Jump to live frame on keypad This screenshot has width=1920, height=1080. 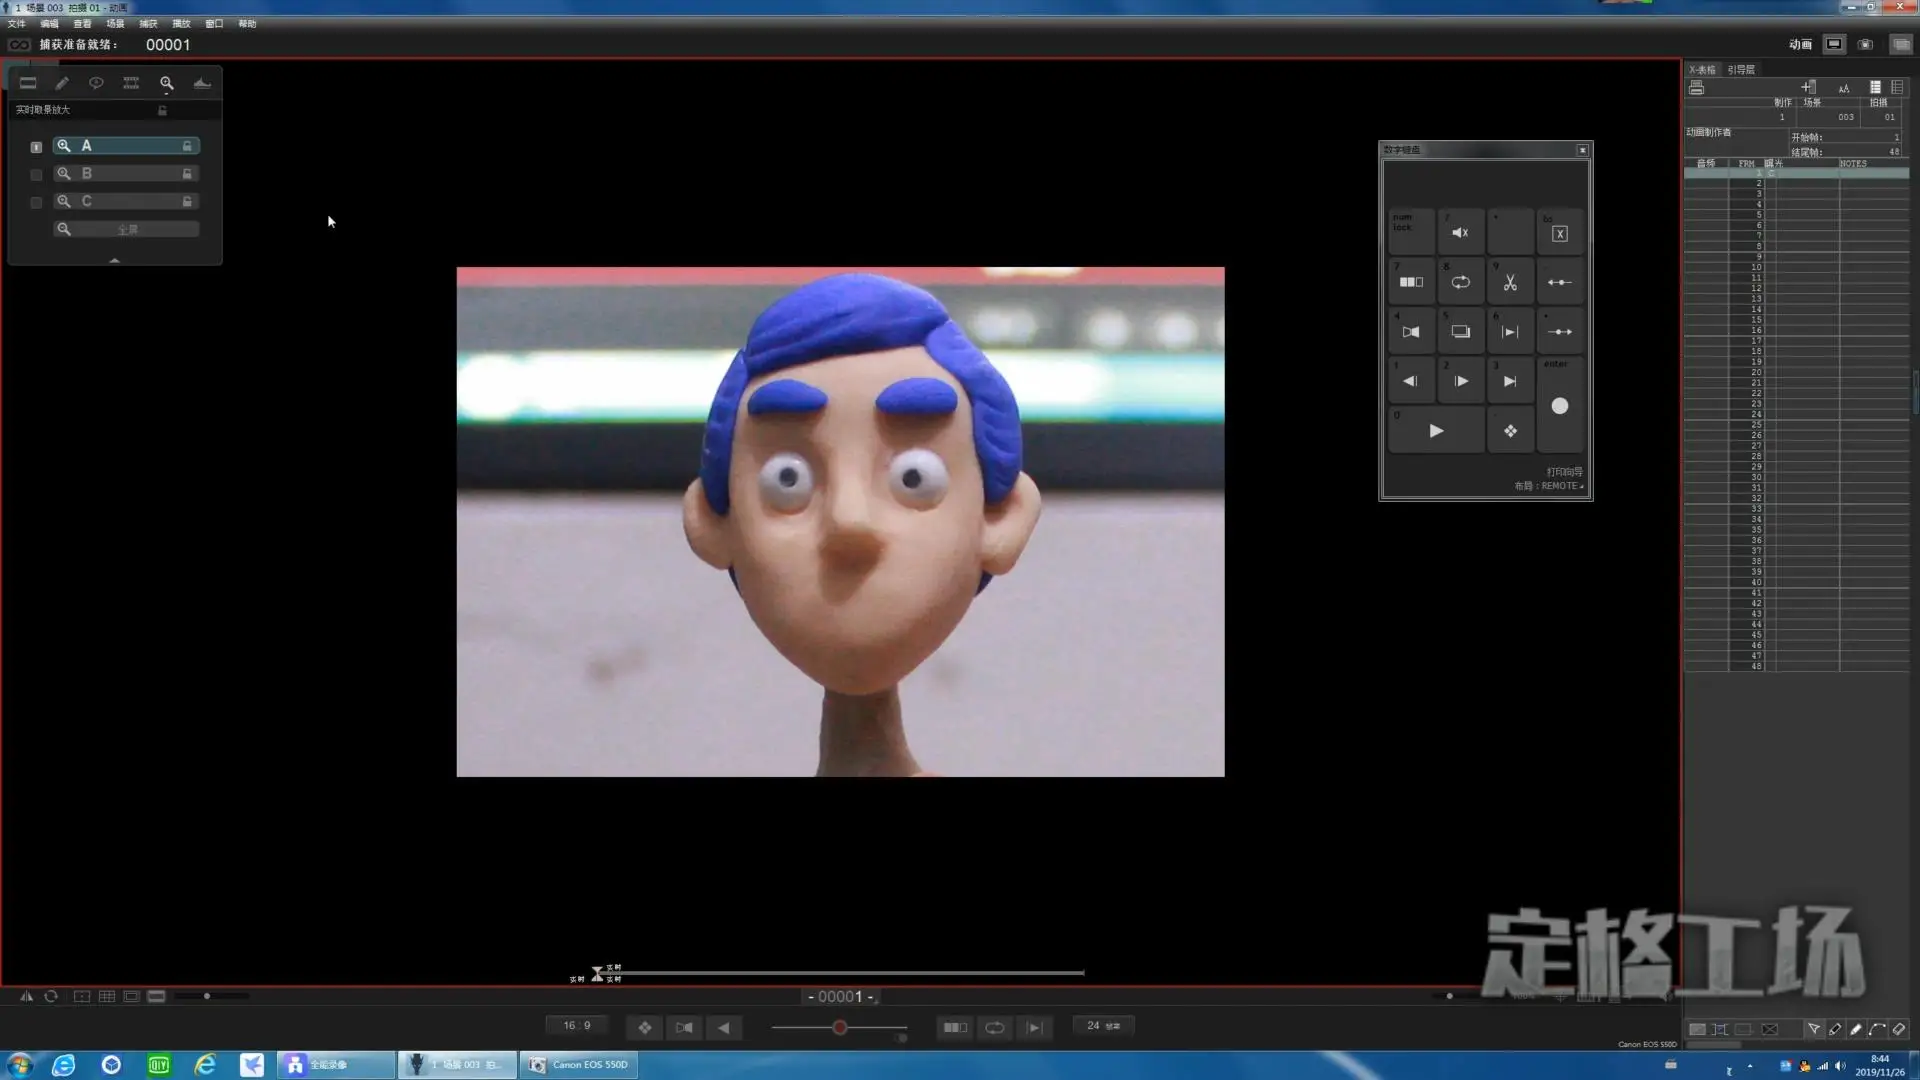(1510, 381)
